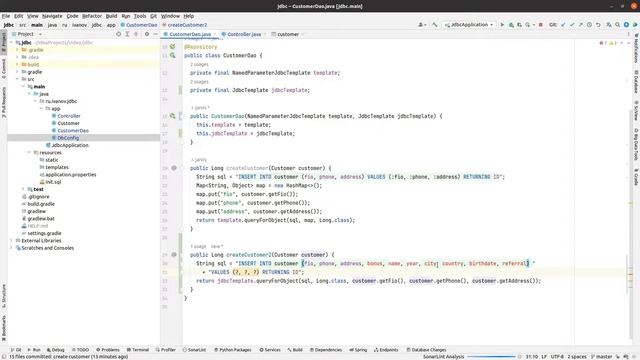Open Notifications side panel
The width and height of the screenshot is (640, 360).
point(636,48)
